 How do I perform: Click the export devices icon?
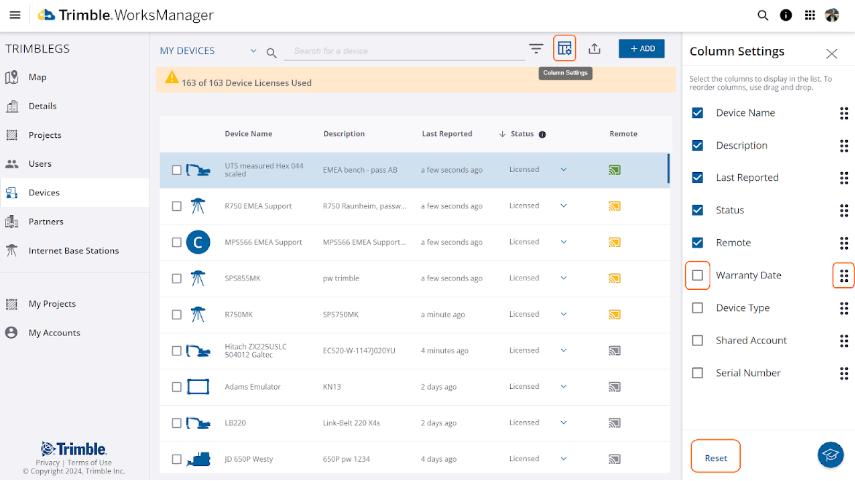click(595, 49)
